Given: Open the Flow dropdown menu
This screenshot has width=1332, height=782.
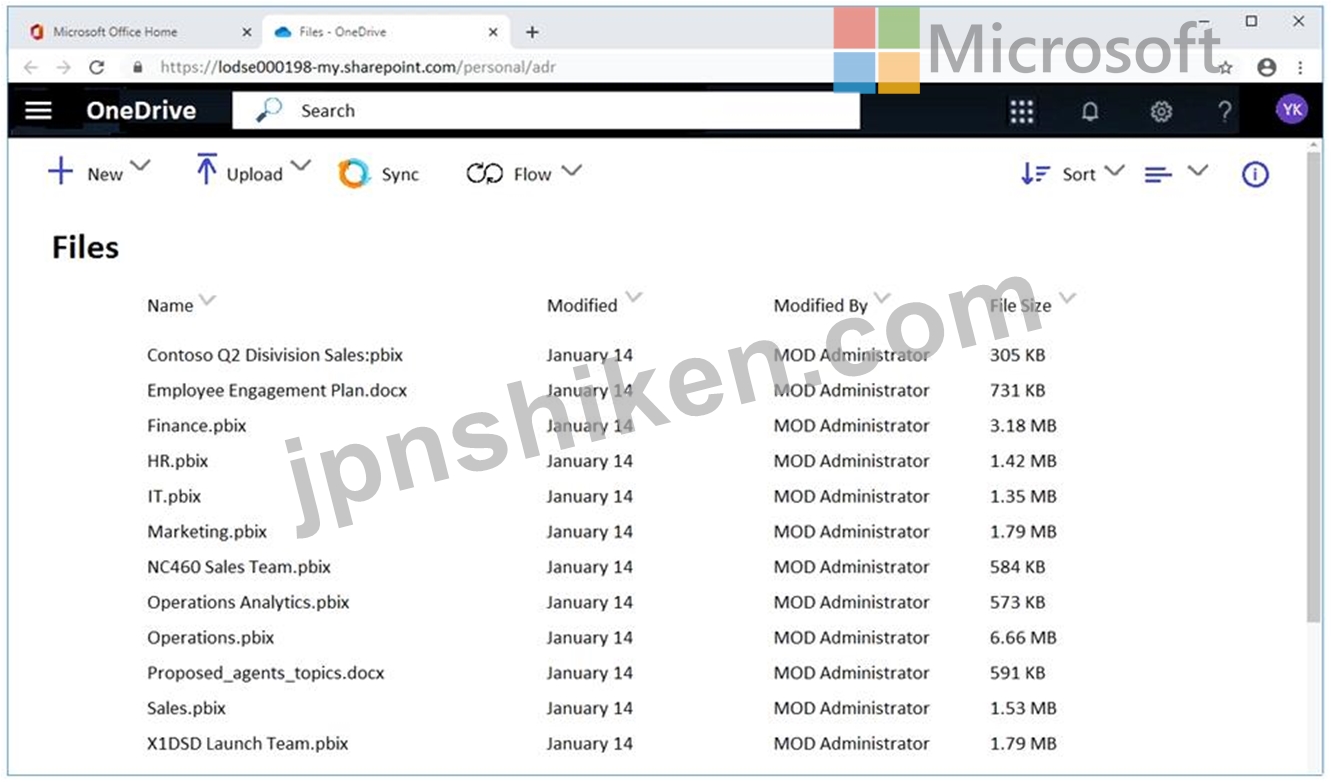Looking at the screenshot, I should pyautogui.click(x=523, y=174).
